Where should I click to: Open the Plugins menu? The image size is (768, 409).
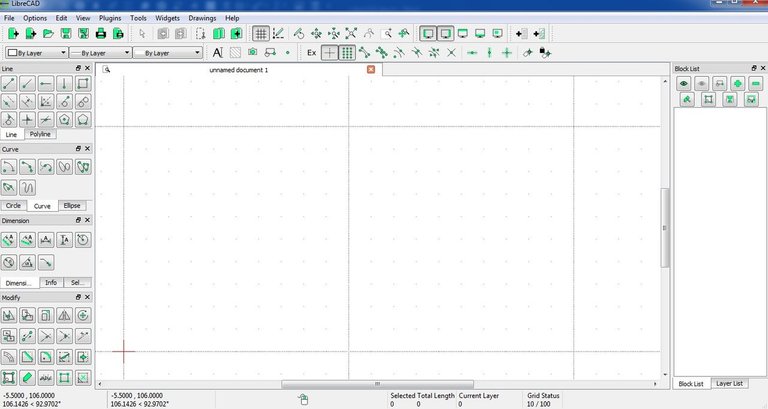[110, 18]
